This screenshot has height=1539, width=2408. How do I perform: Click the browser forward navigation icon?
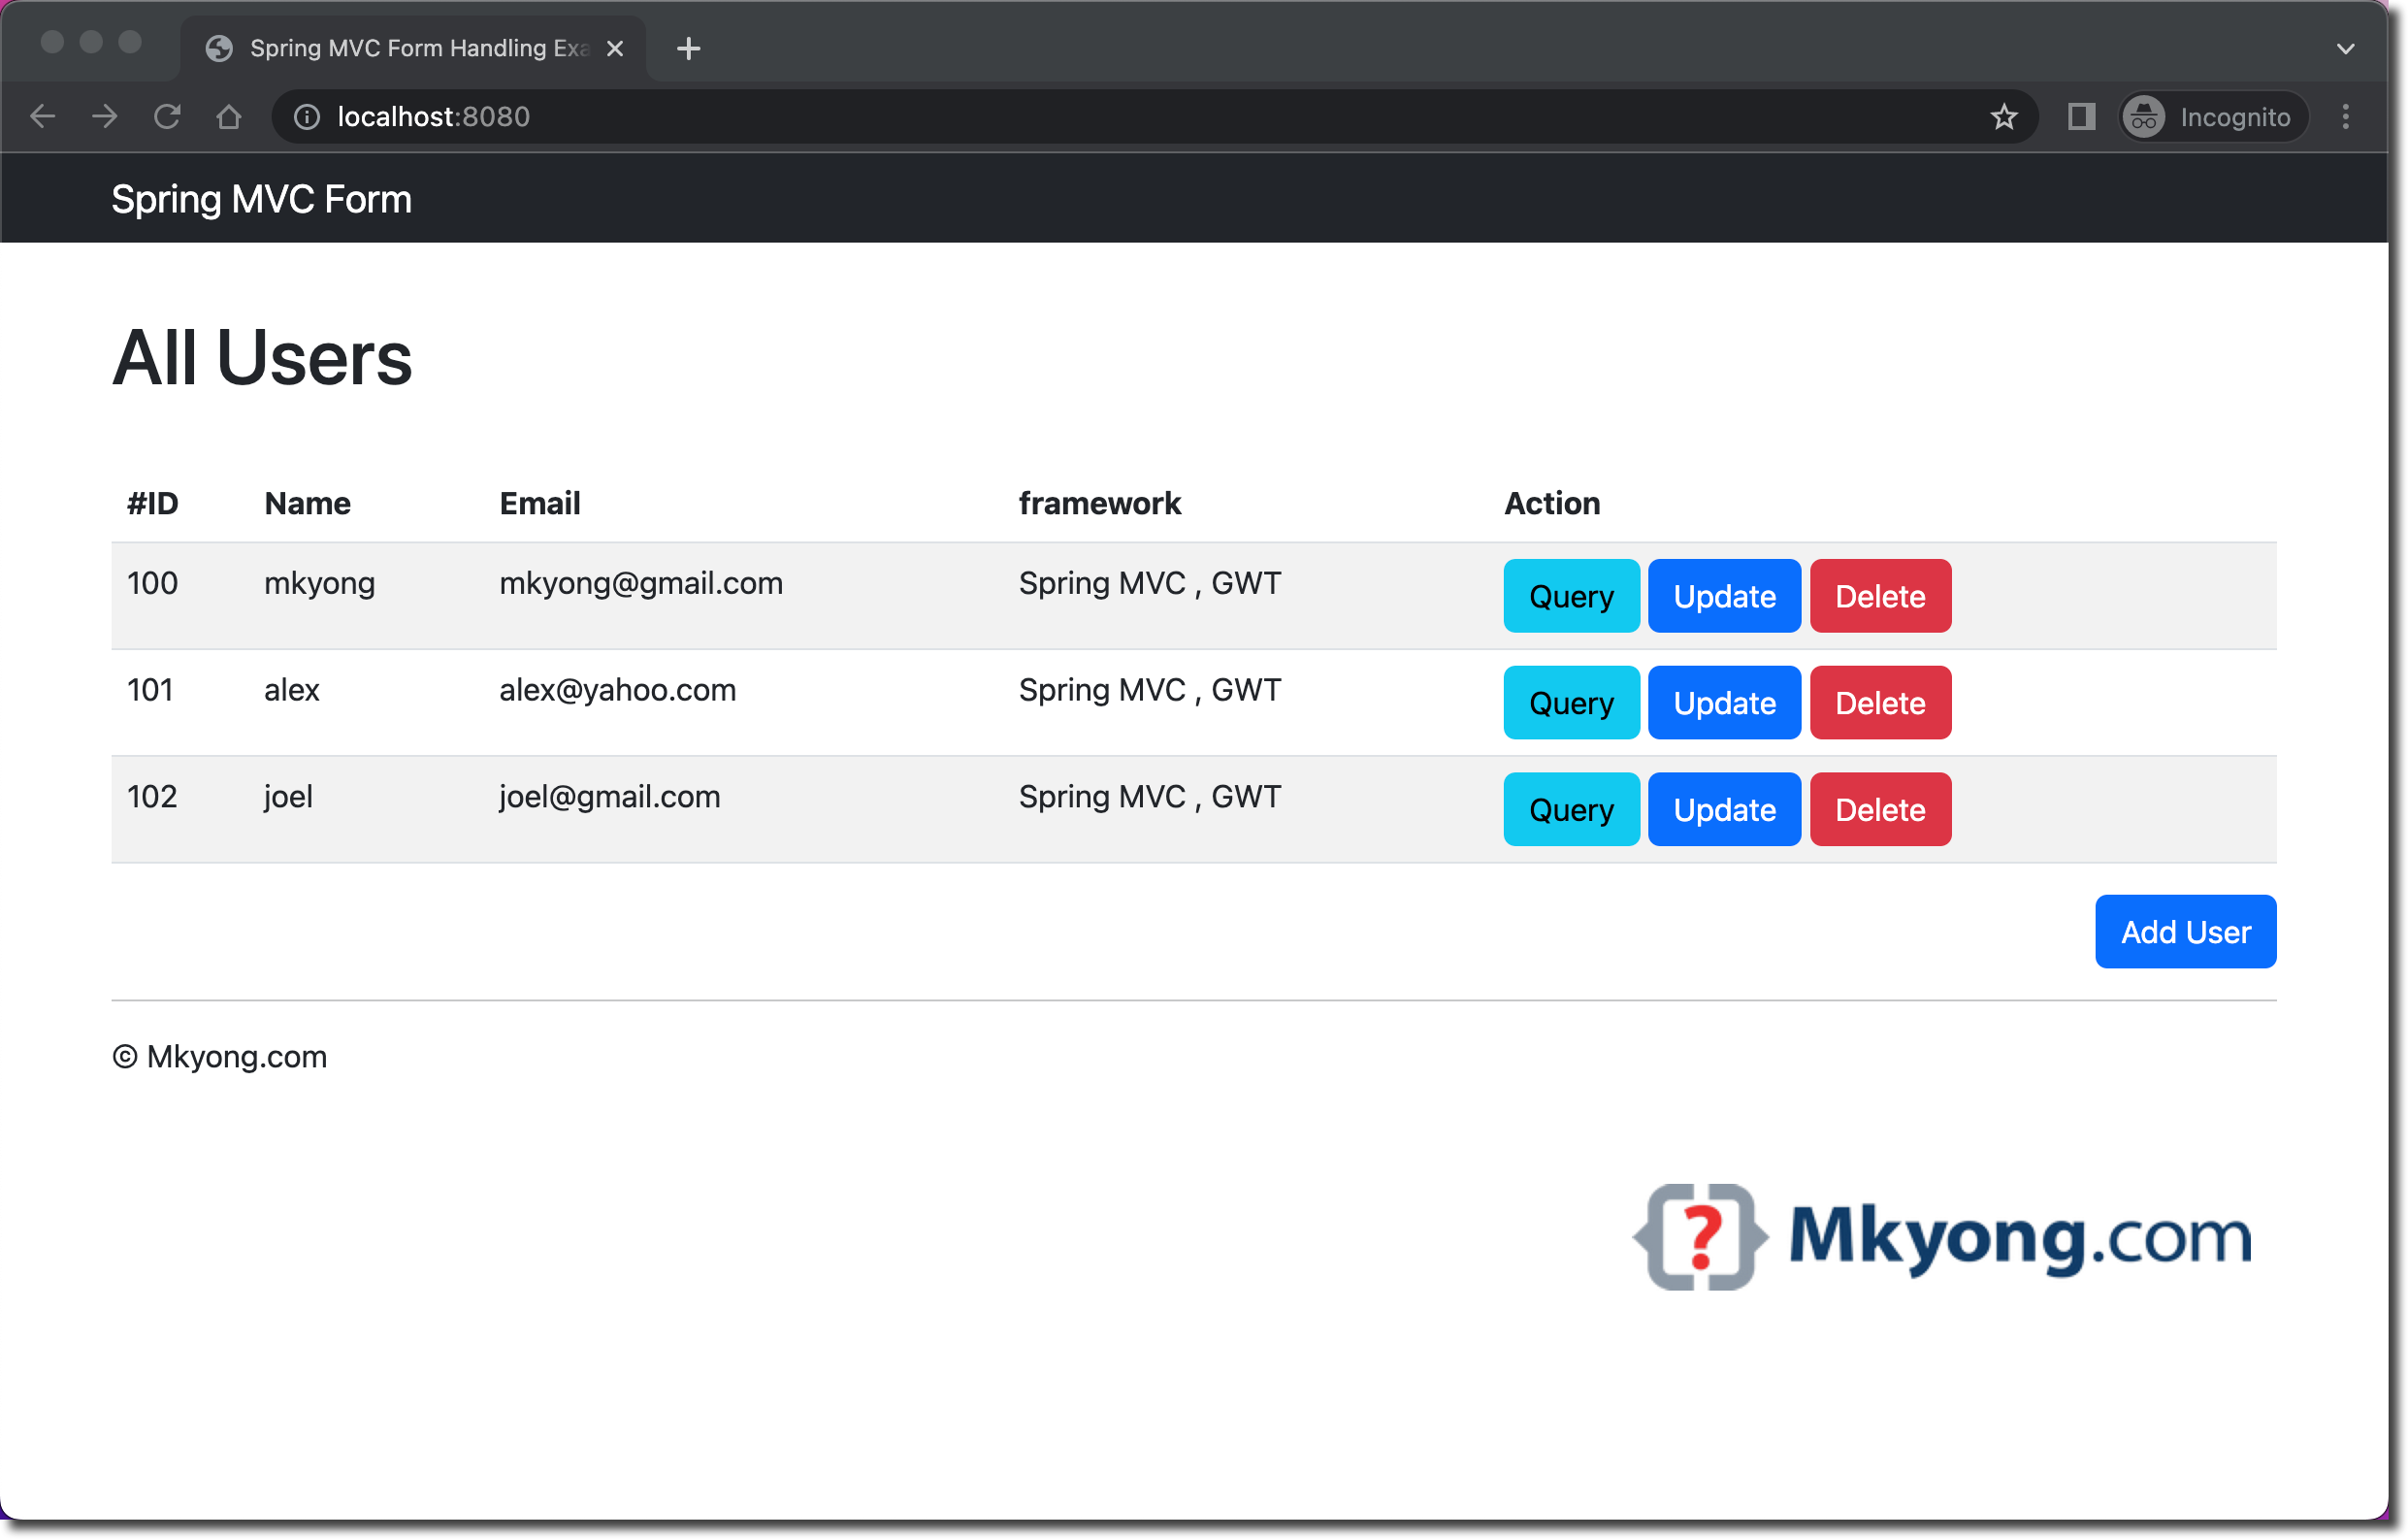pyautogui.click(x=104, y=116)
